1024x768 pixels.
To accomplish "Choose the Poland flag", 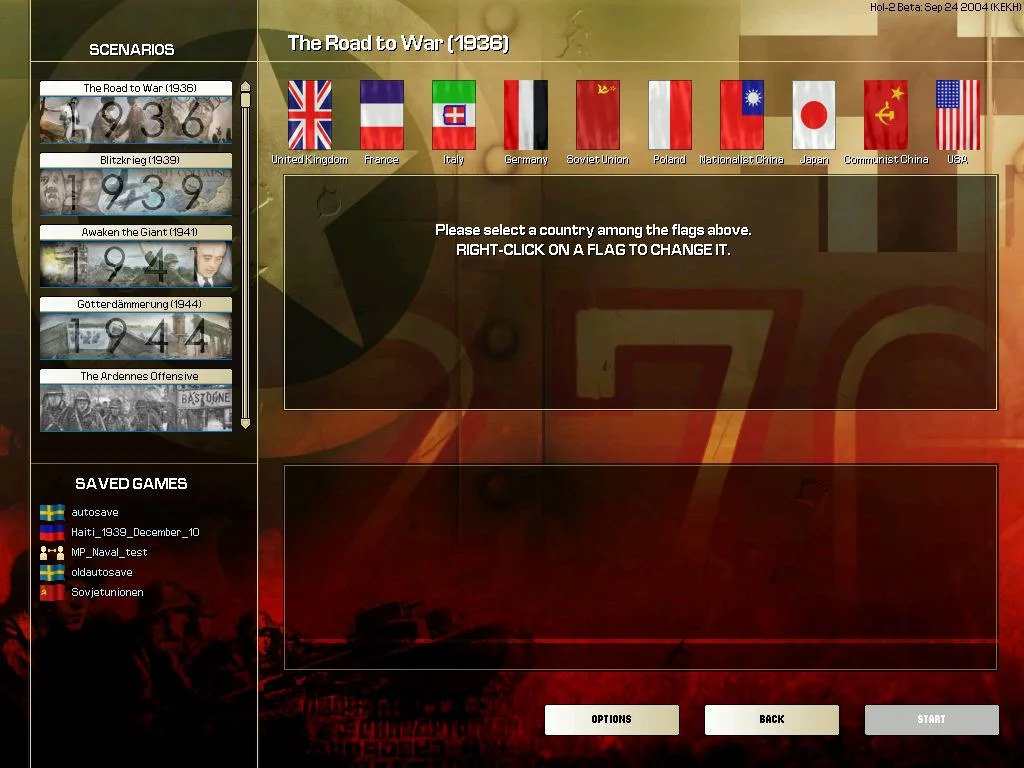I will pyautogui.click(x=669, y=115).
